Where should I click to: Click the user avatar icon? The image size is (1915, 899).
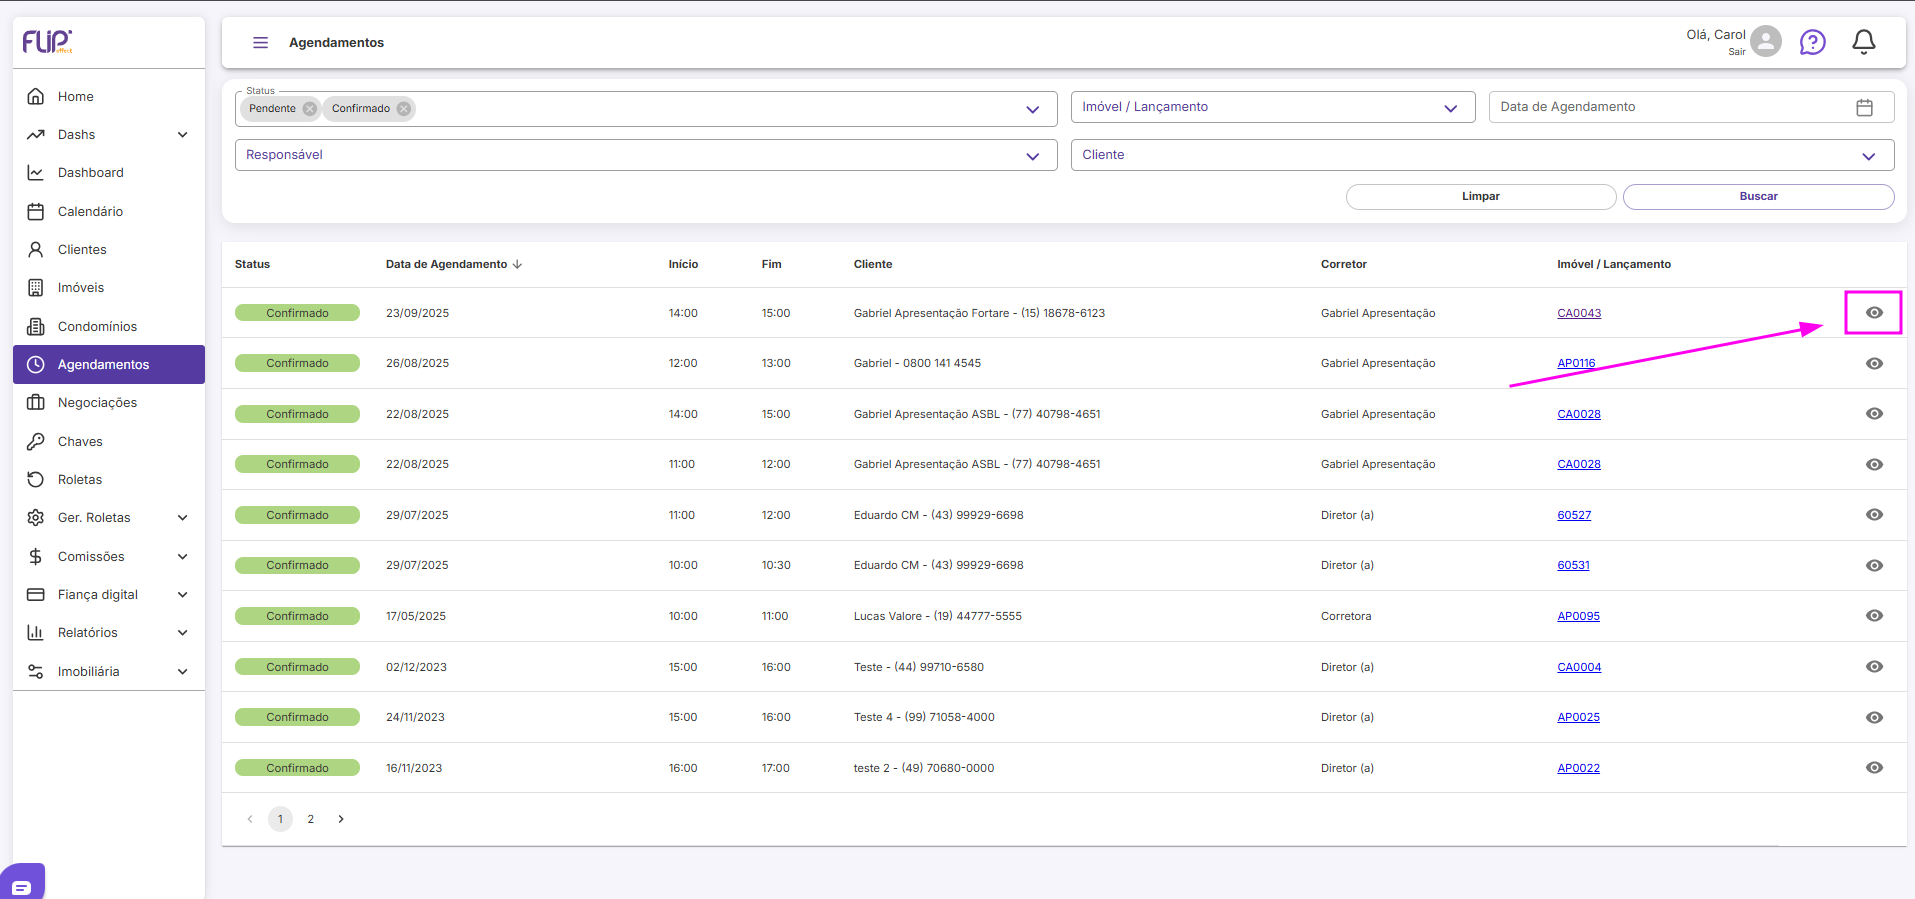click(1766, 41)
